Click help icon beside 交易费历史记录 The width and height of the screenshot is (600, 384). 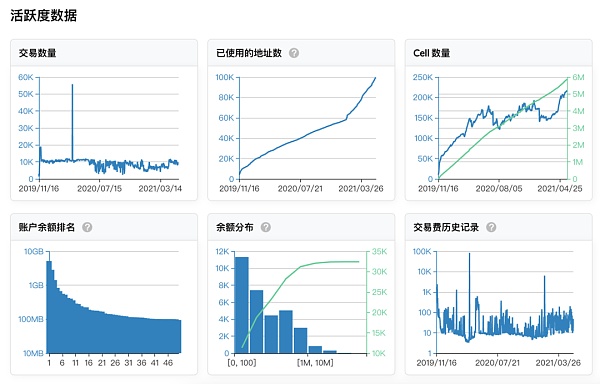(x=491, y=227)
